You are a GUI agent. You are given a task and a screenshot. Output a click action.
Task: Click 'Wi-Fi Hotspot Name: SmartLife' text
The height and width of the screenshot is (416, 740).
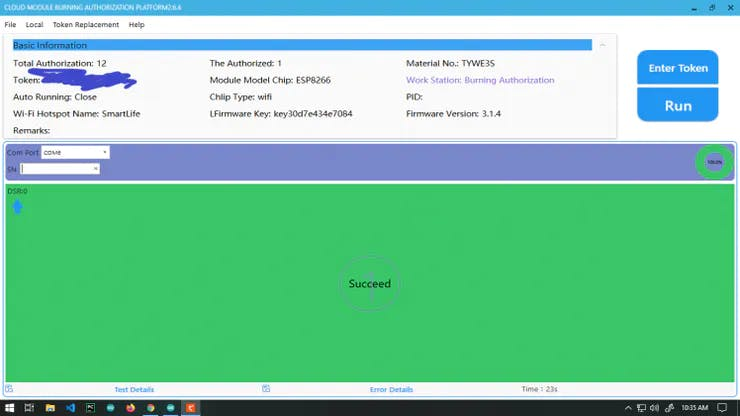tap(76, 114)
